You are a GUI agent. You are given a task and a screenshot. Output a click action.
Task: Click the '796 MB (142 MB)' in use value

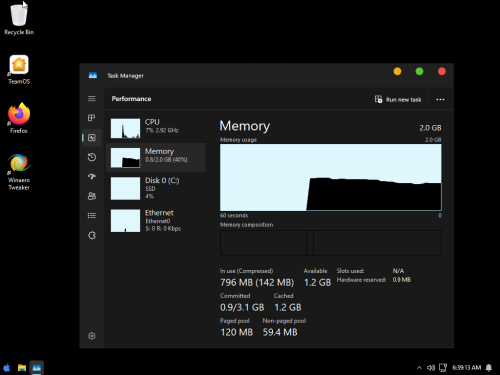pos(257,283)
